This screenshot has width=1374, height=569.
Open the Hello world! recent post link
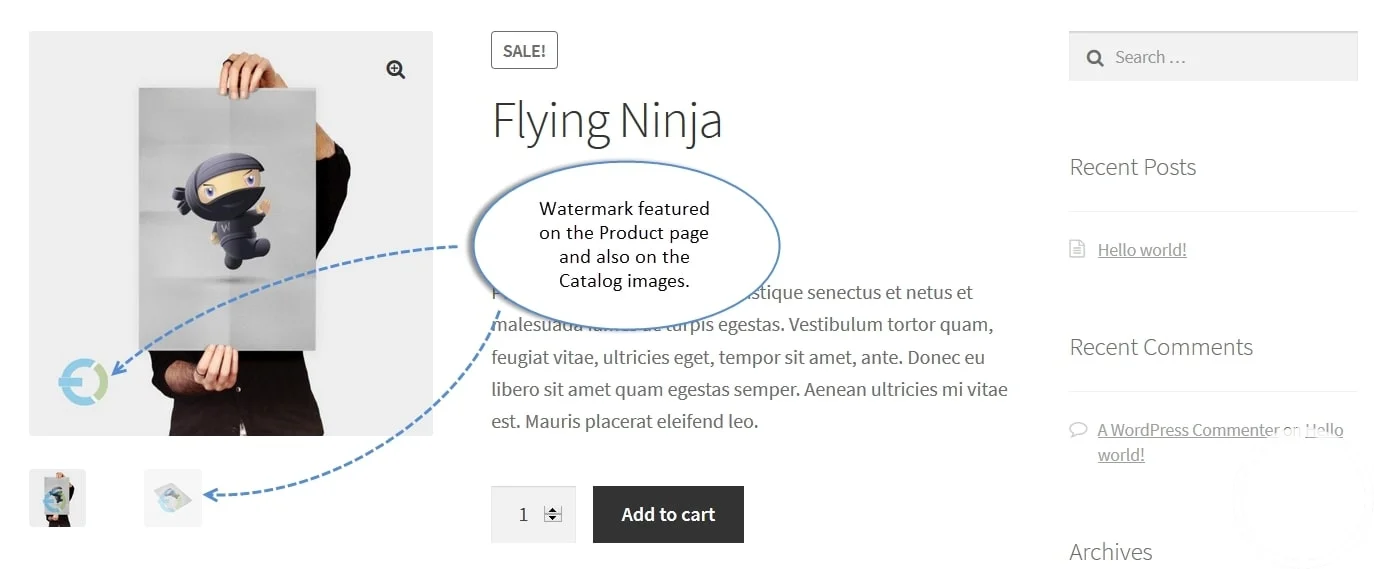pos(1142,250)
